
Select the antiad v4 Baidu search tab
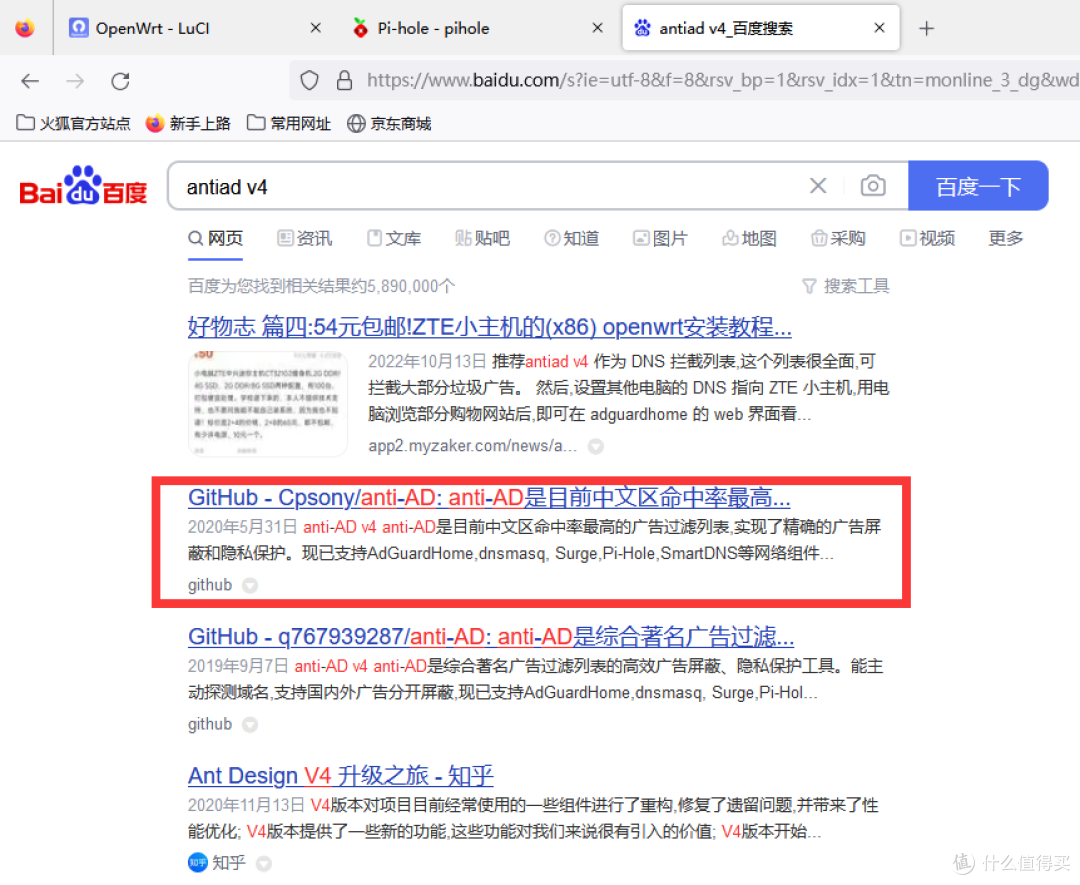click(x=760, y=28)
